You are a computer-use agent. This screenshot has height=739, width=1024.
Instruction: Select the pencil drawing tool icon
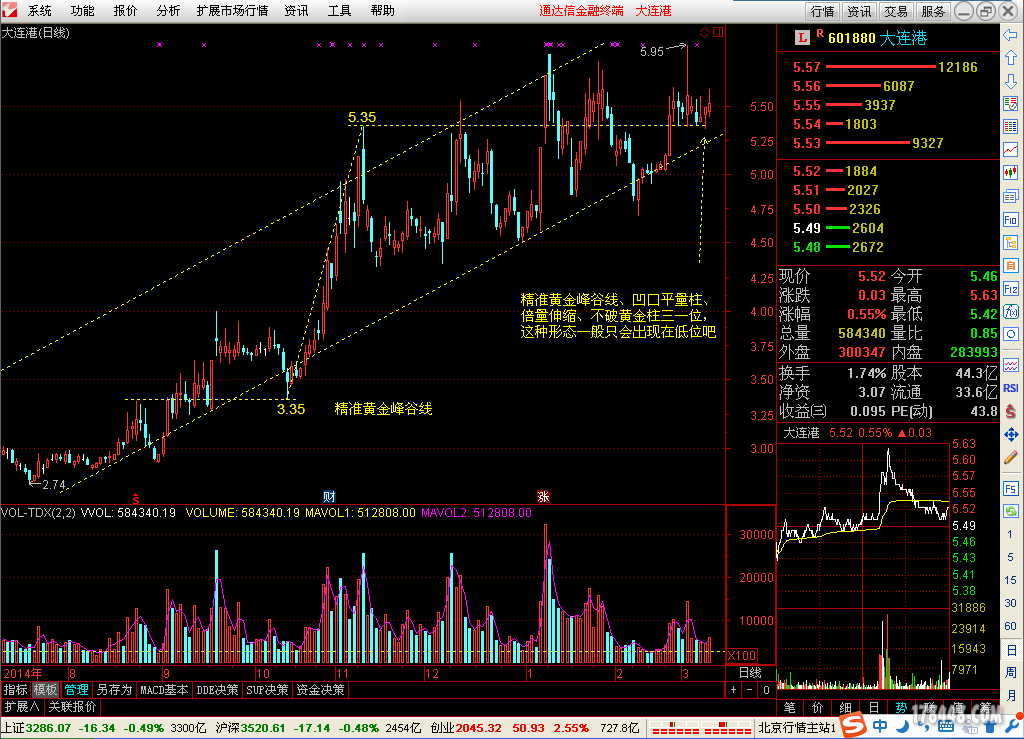pos(1010,458)
